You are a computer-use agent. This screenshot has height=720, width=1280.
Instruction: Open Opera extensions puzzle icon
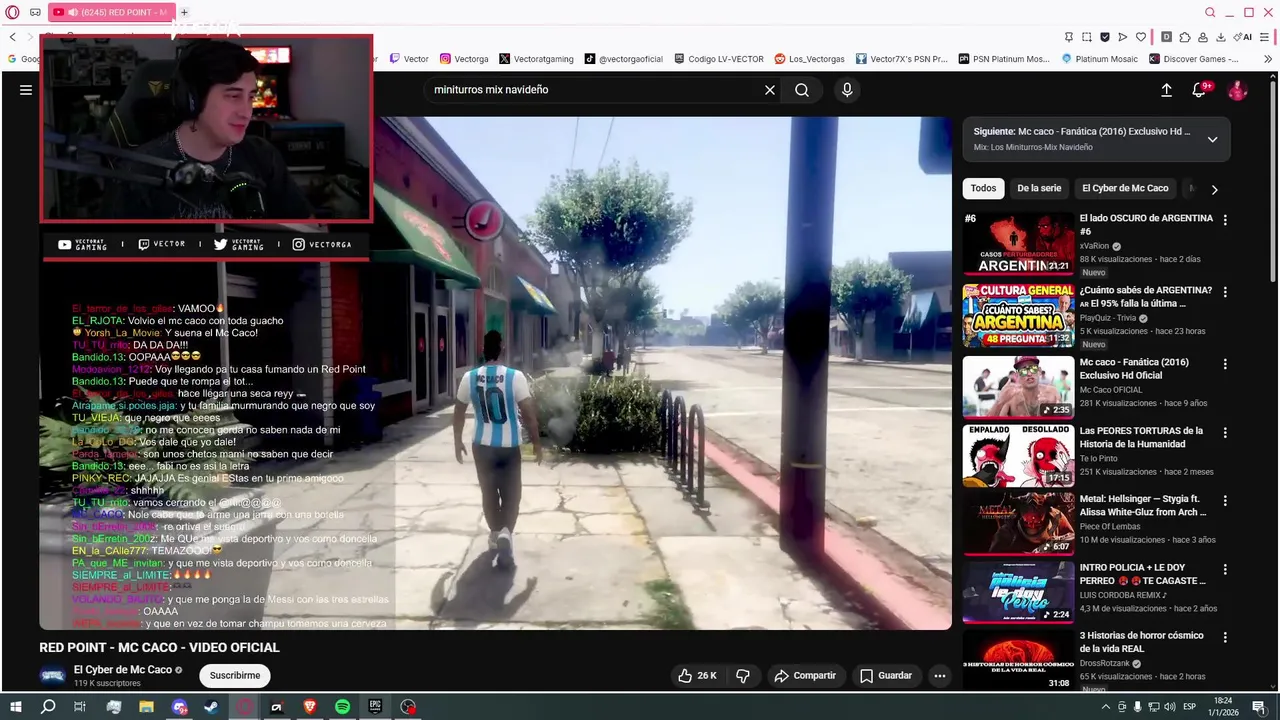pyautogui.click(x=1185, y=37)
